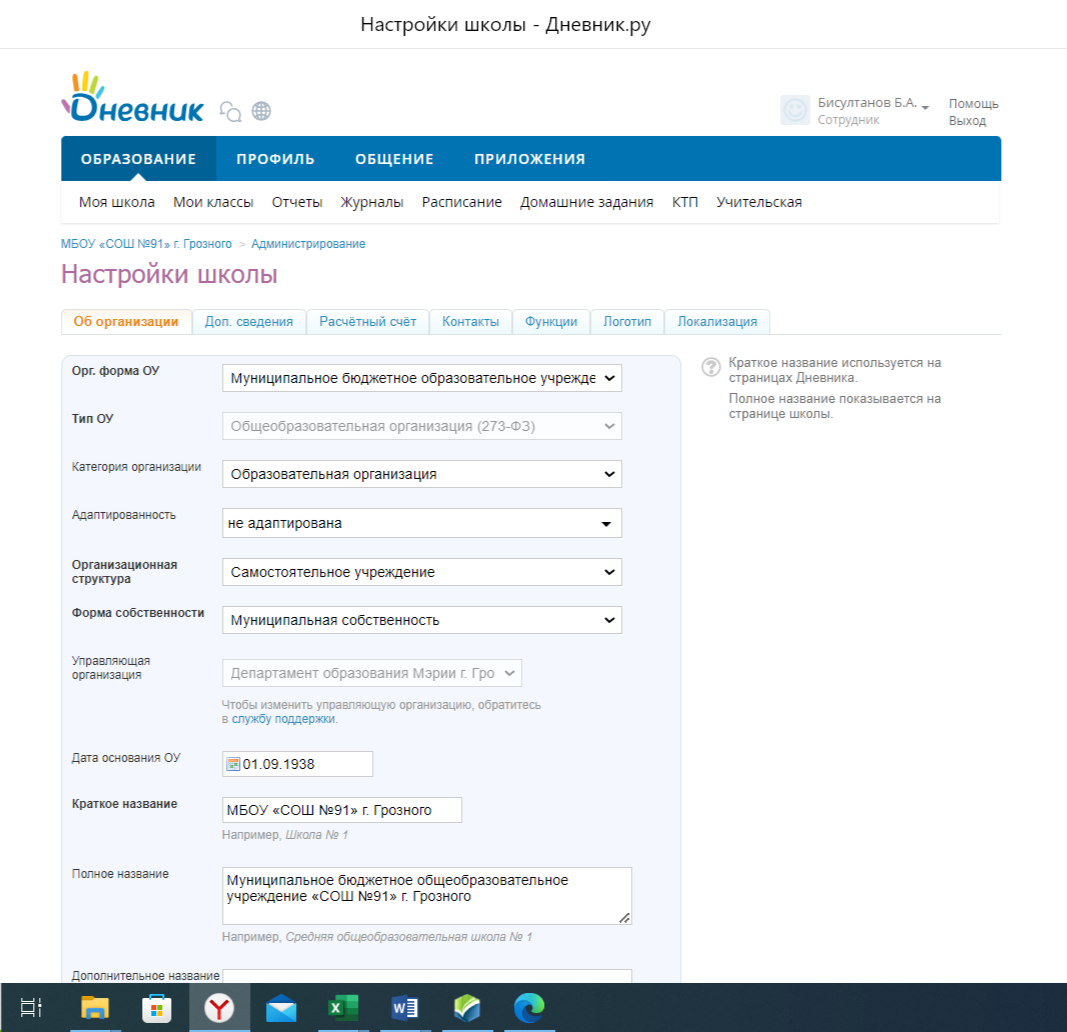Expand the Адаптированность dropdown
1067x1032 pixels.
[421, 523]
